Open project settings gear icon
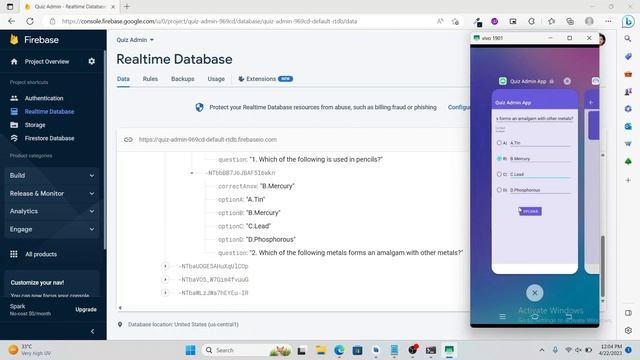Screen dimensions: 640x360 tap(91, 61)
